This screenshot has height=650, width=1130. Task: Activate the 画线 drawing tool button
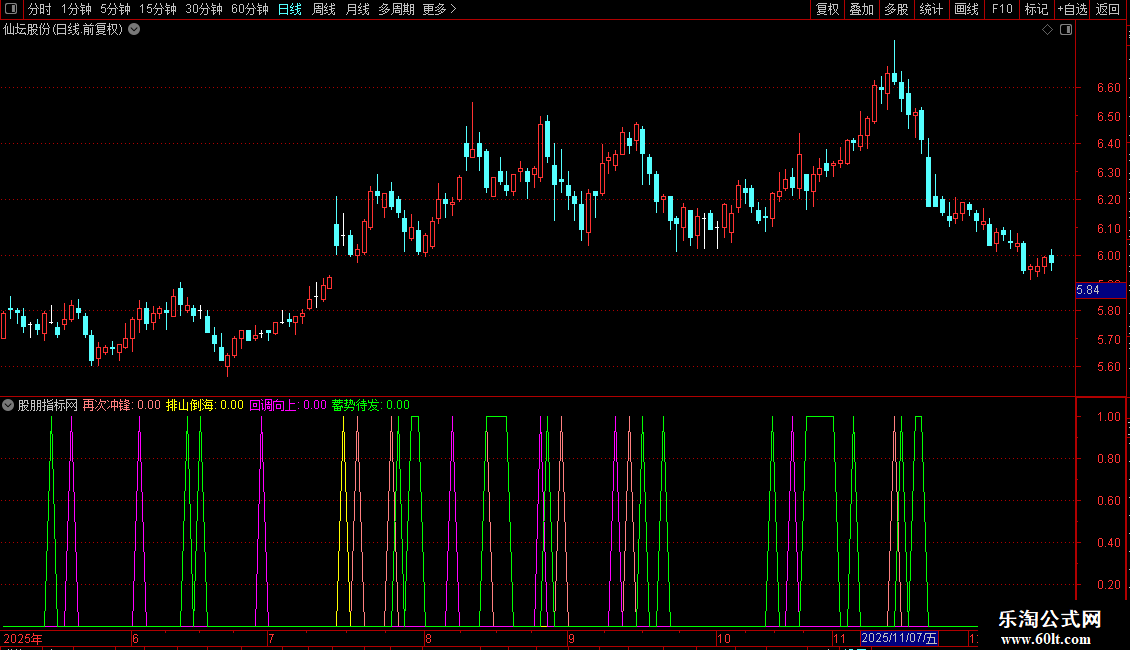coord(966,9)
